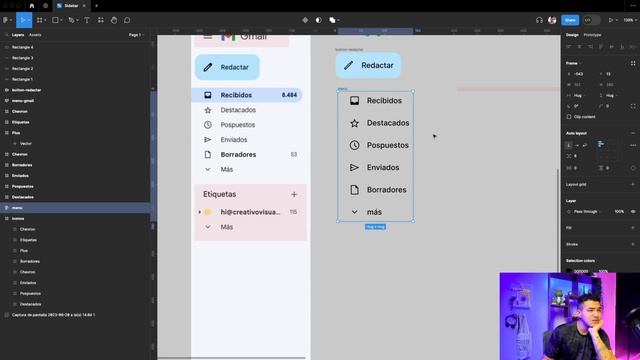Viewport: 640px width, 360px height.
Task: Click the layers panel search icon
Action: coord(6,35)
